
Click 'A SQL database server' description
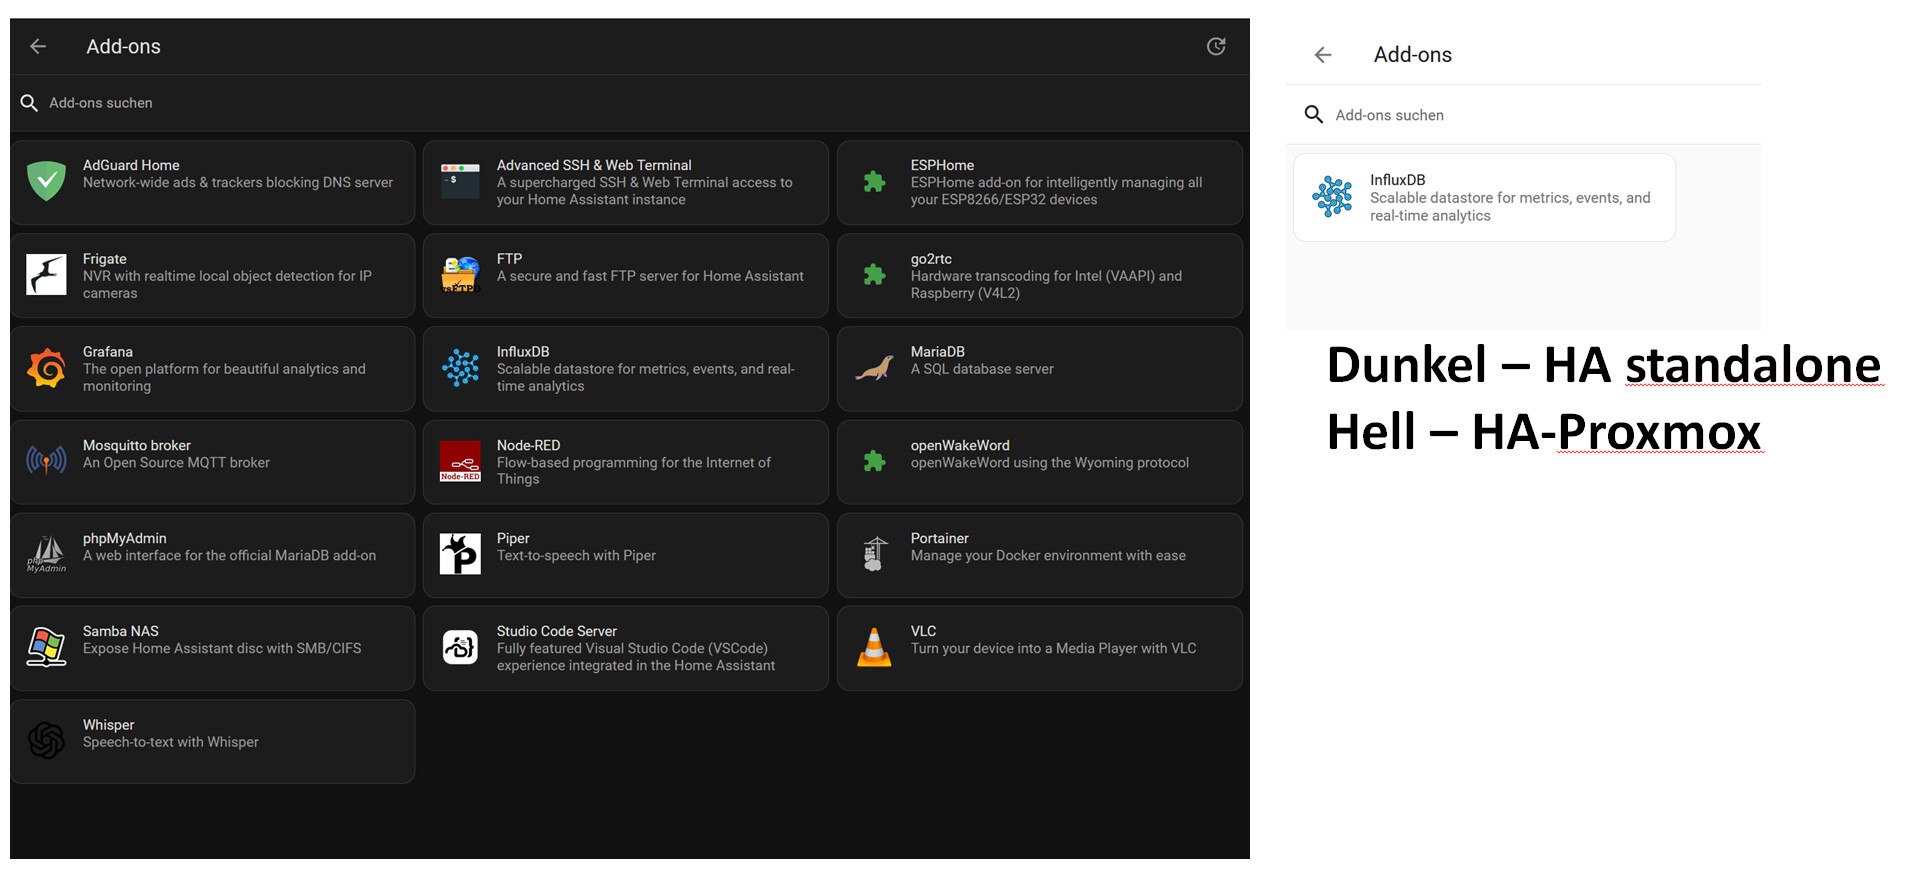pyautogui.click(x=982, y=369)
